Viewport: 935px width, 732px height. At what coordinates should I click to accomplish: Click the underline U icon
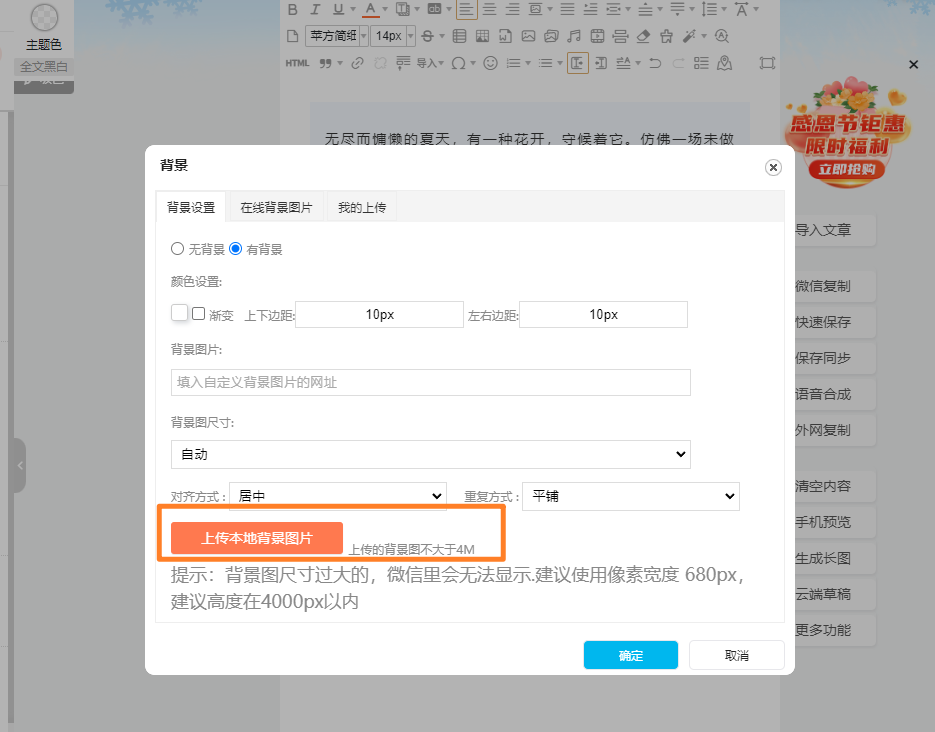tap(338, 10)
